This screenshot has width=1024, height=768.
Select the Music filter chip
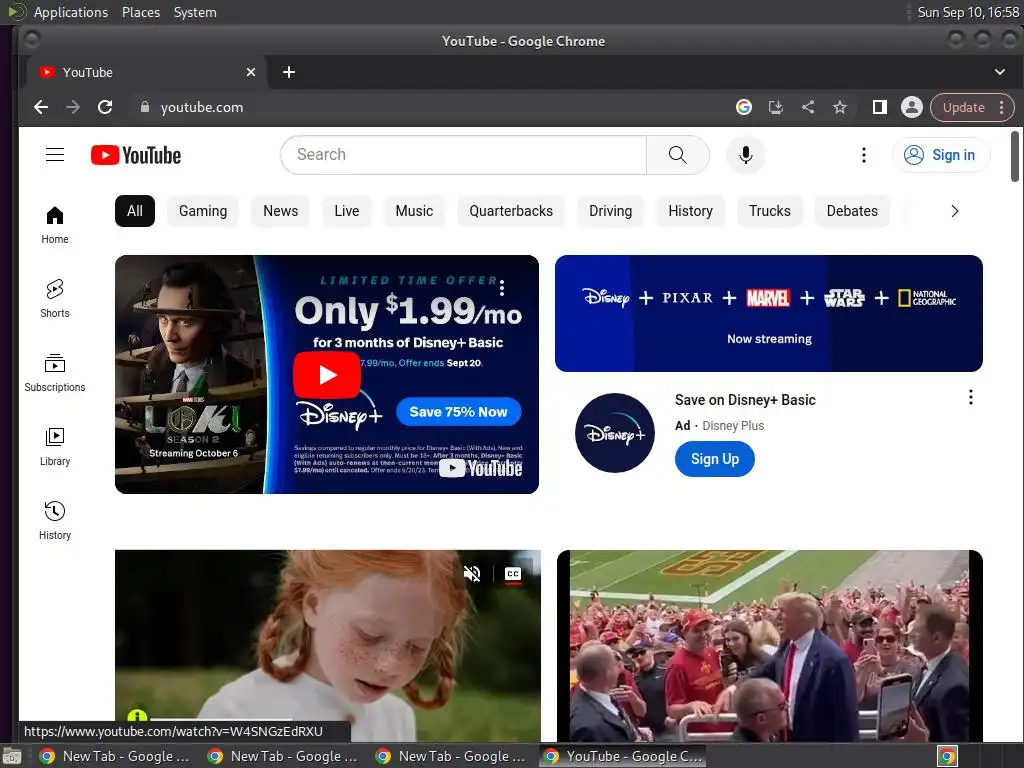click(x=414, y=211)
